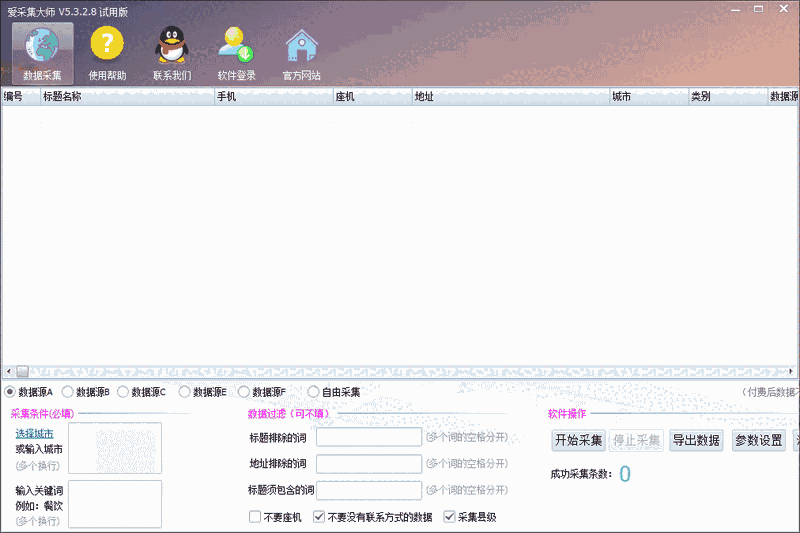
Task: Select the 数据源A radio button
Action: pyautogui.click(x=10, y=392)
